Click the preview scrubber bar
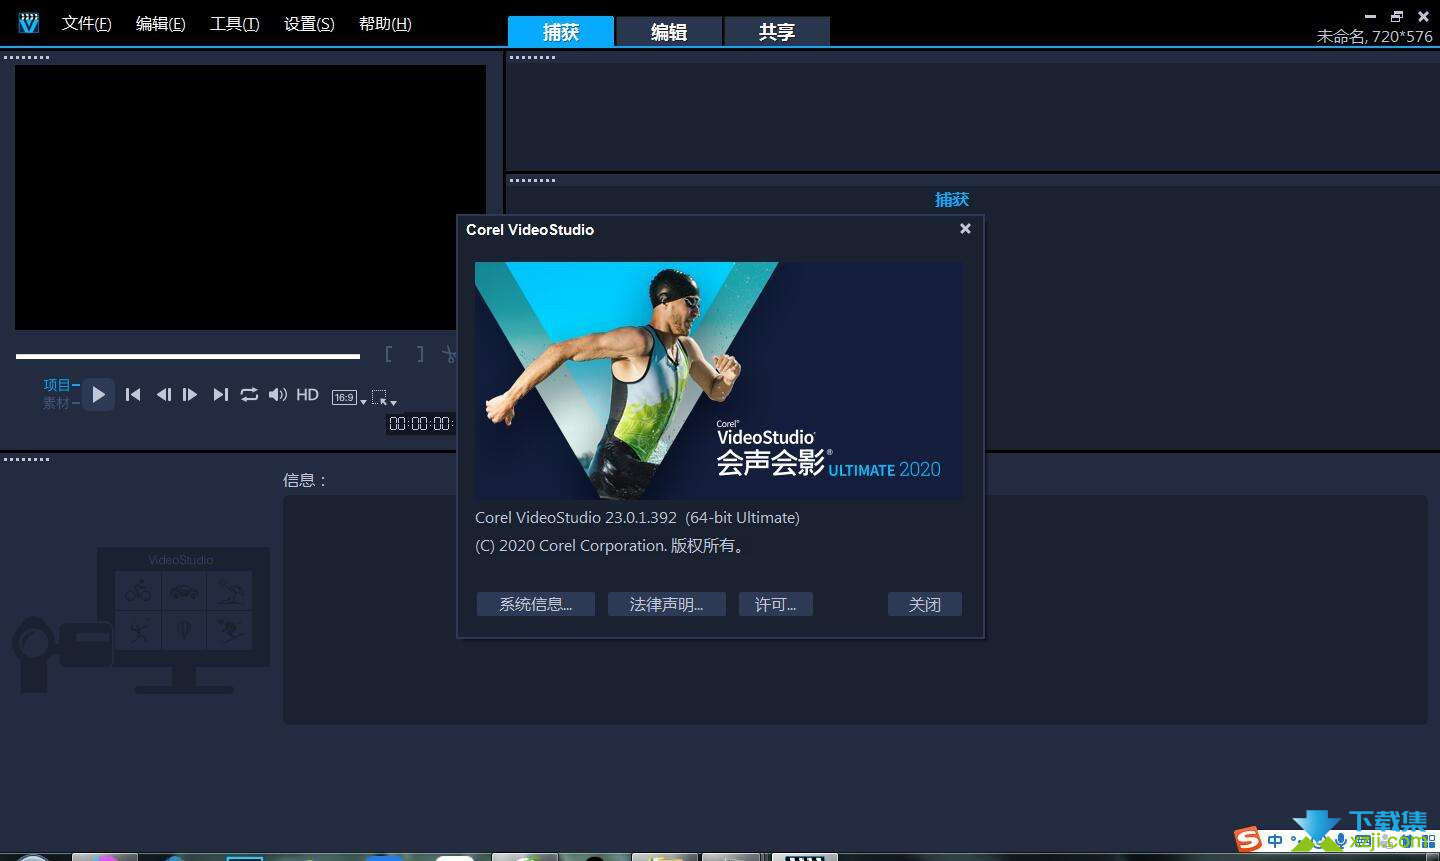1440x861 pixels. pos(187,356)
